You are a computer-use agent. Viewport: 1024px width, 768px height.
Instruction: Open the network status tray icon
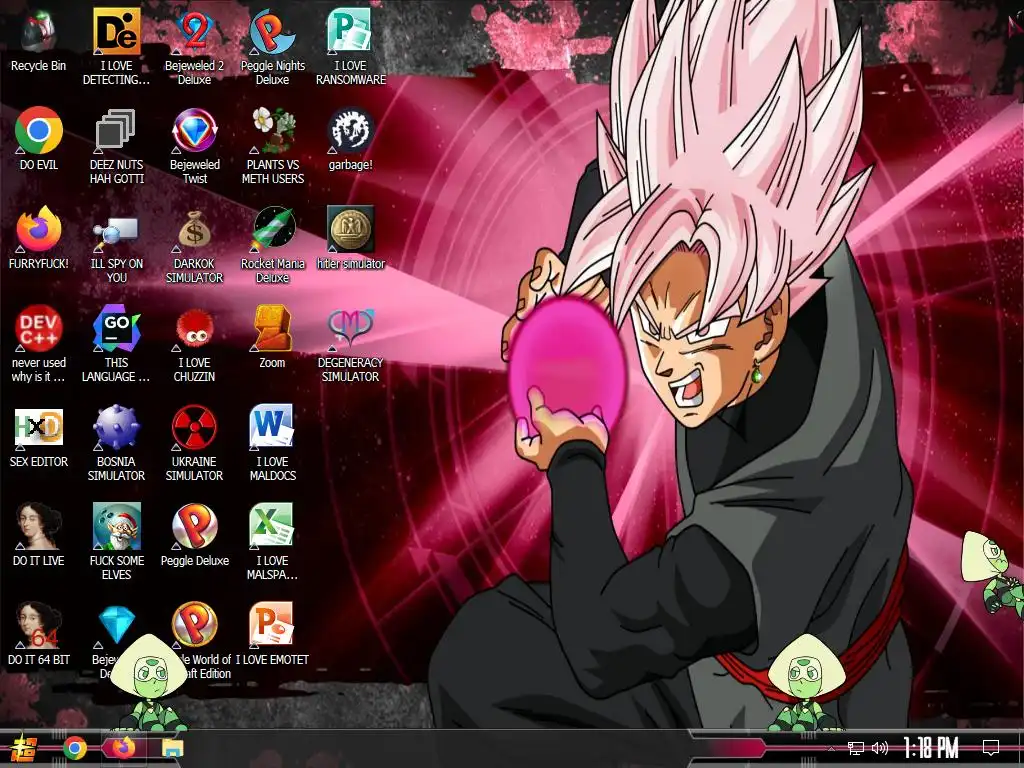click(856, 748)
